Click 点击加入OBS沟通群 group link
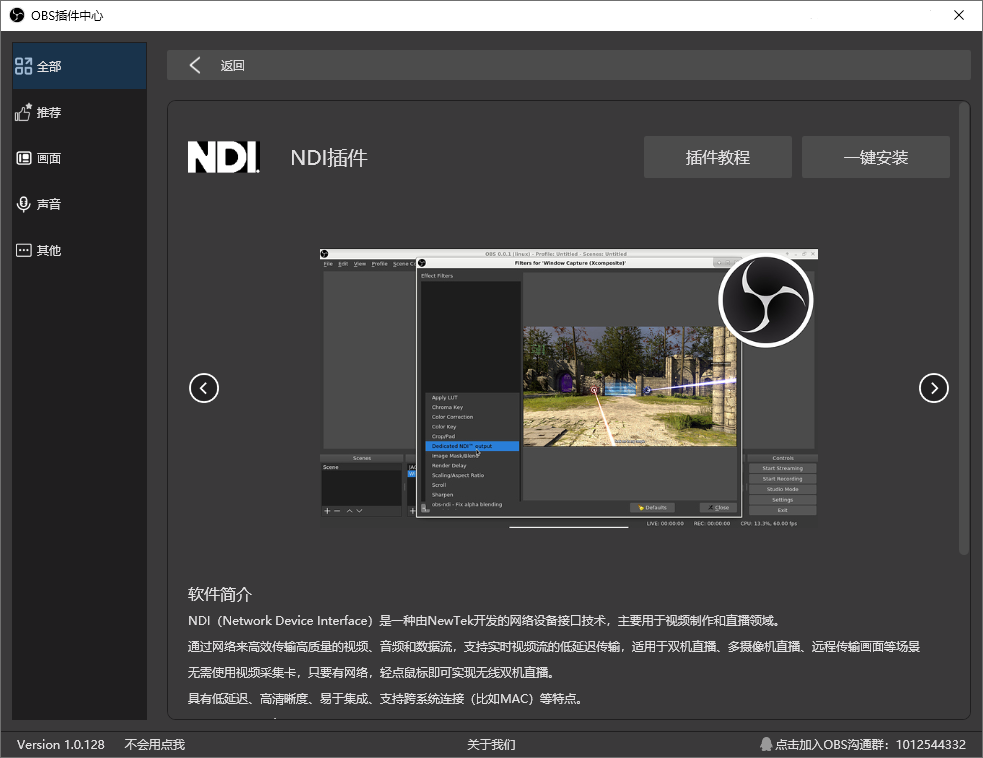 870,744
